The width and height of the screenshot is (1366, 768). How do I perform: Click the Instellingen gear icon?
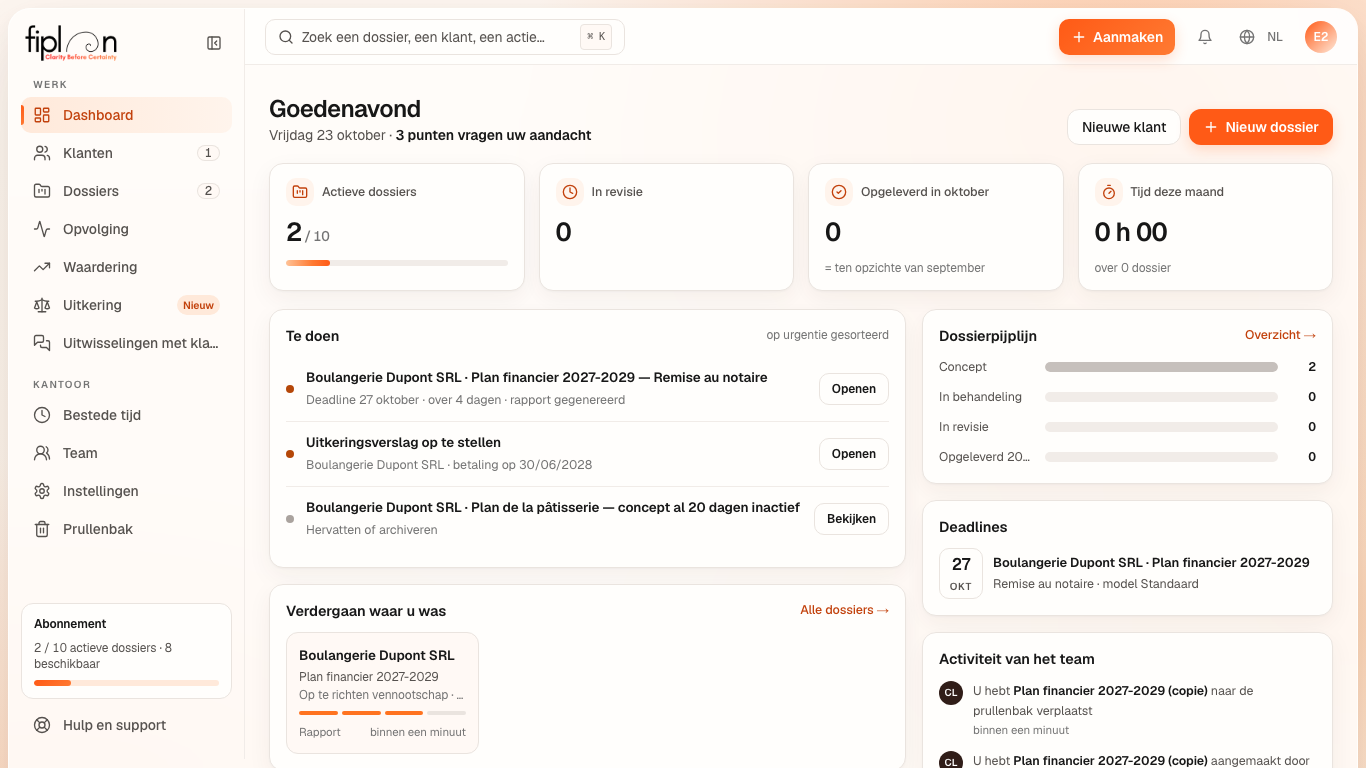click(42, 491)
